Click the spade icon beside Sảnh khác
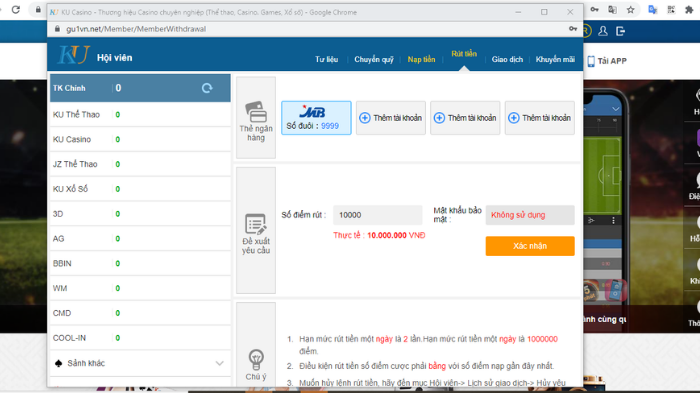The width and height of the screenshot is (700, 393). (x=58, y=363)
